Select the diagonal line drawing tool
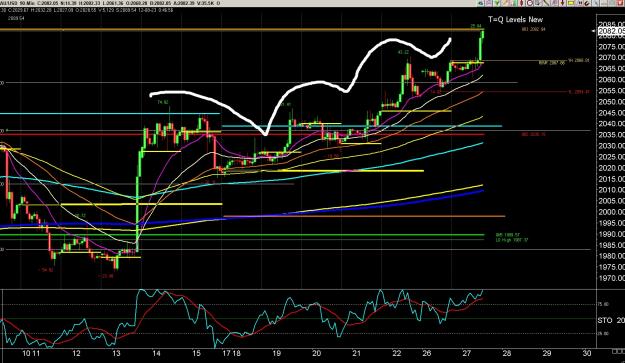The image size is (625, 363). pos(546,3)
